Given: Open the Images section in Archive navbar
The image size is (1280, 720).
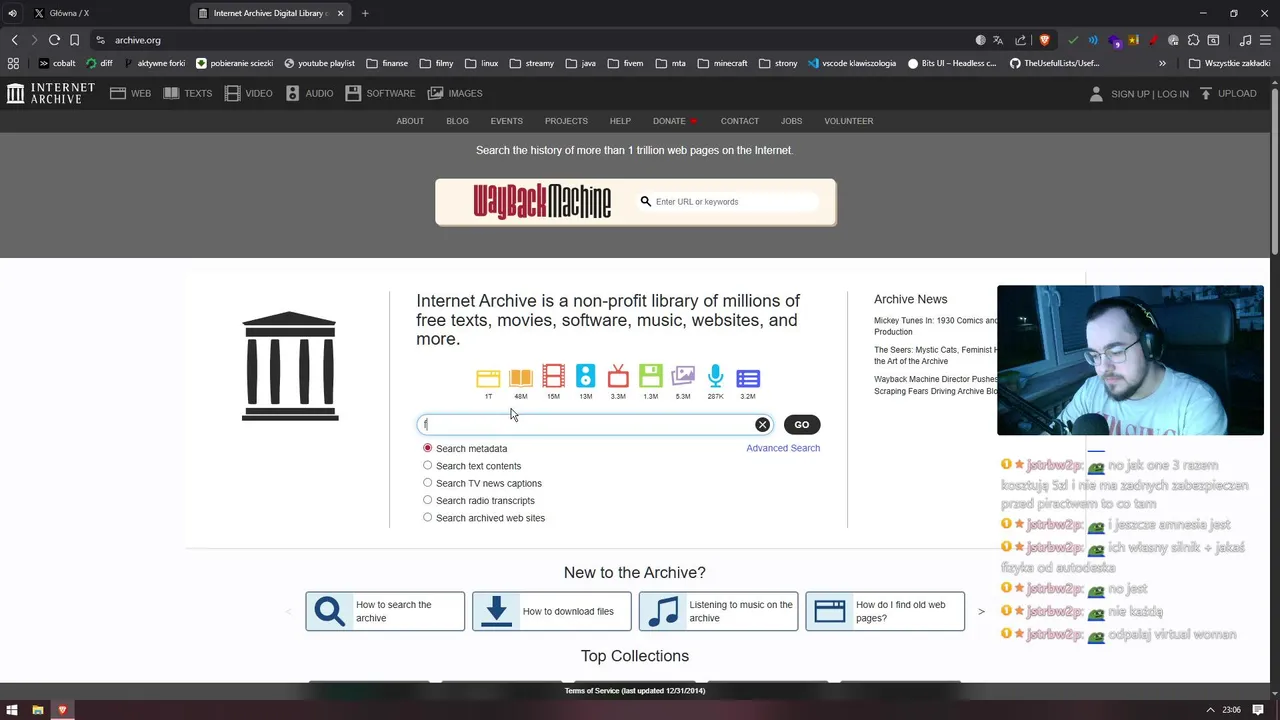Looking at the screenshot, I should (455, 93).
